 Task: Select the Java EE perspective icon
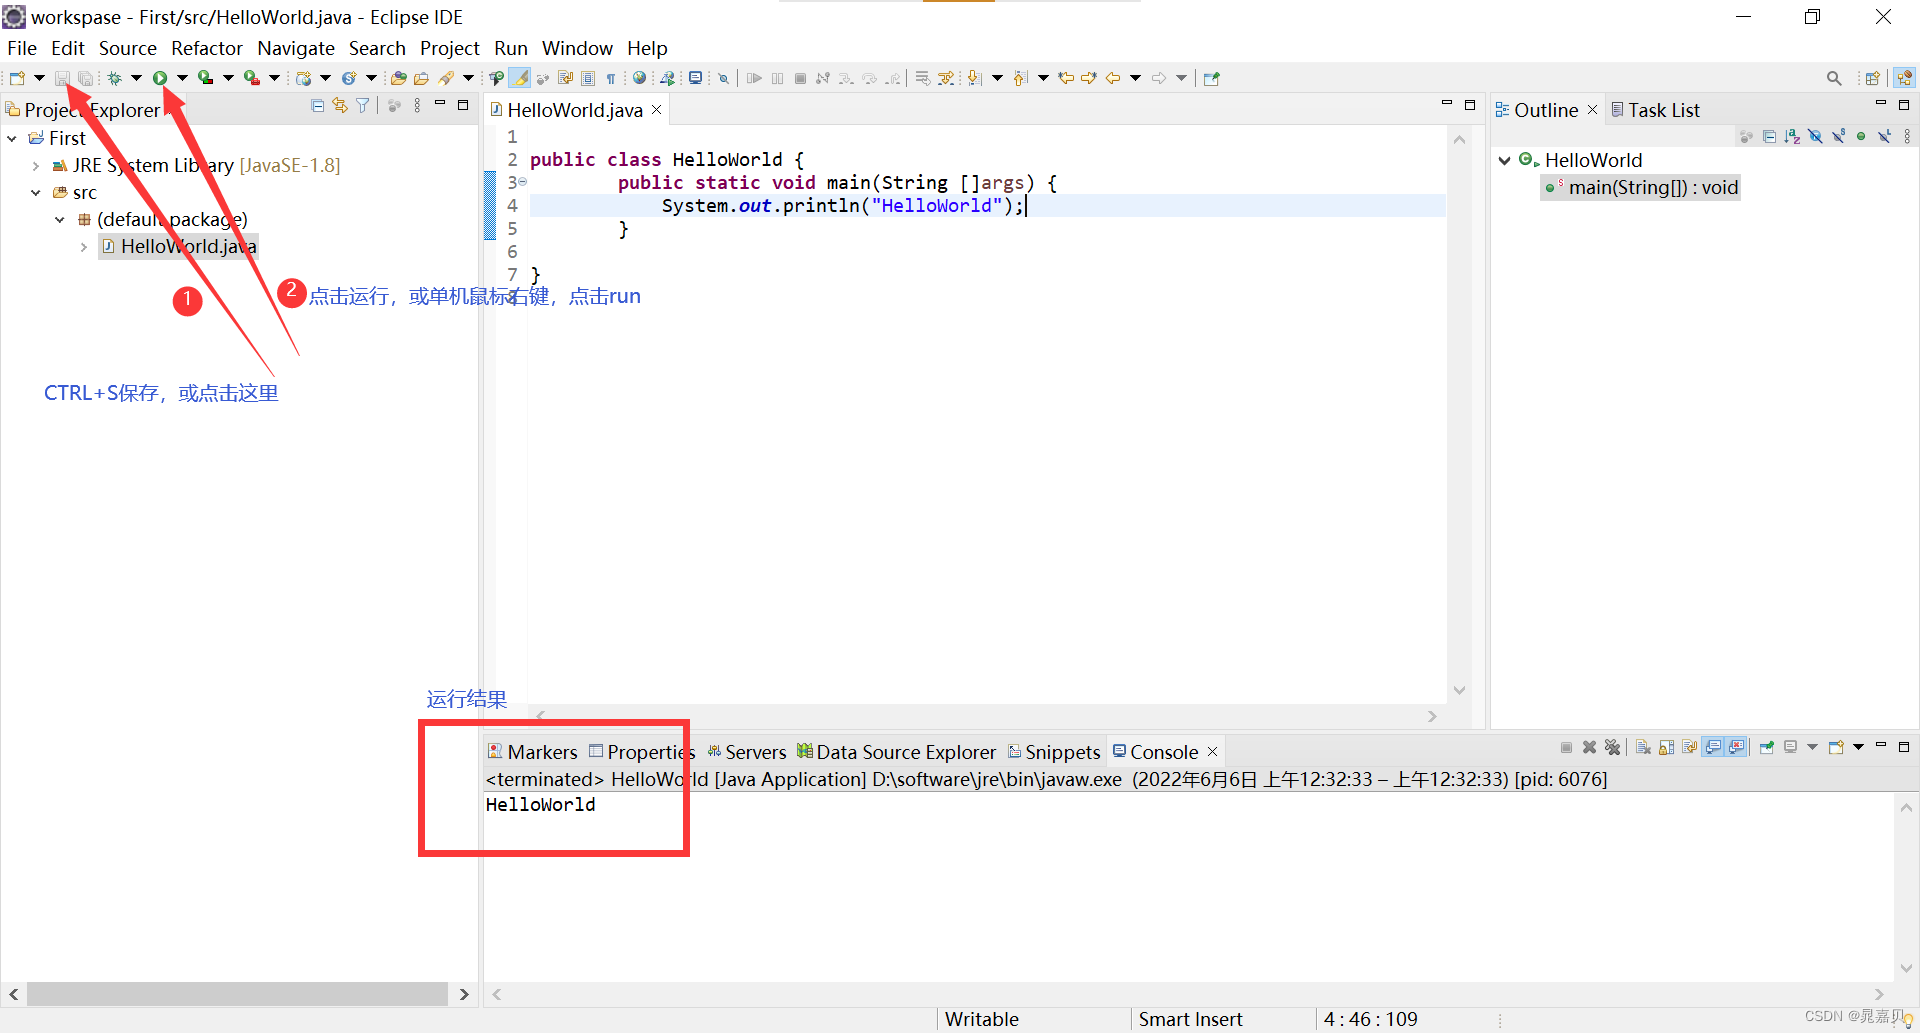[x=1904, y=78]
